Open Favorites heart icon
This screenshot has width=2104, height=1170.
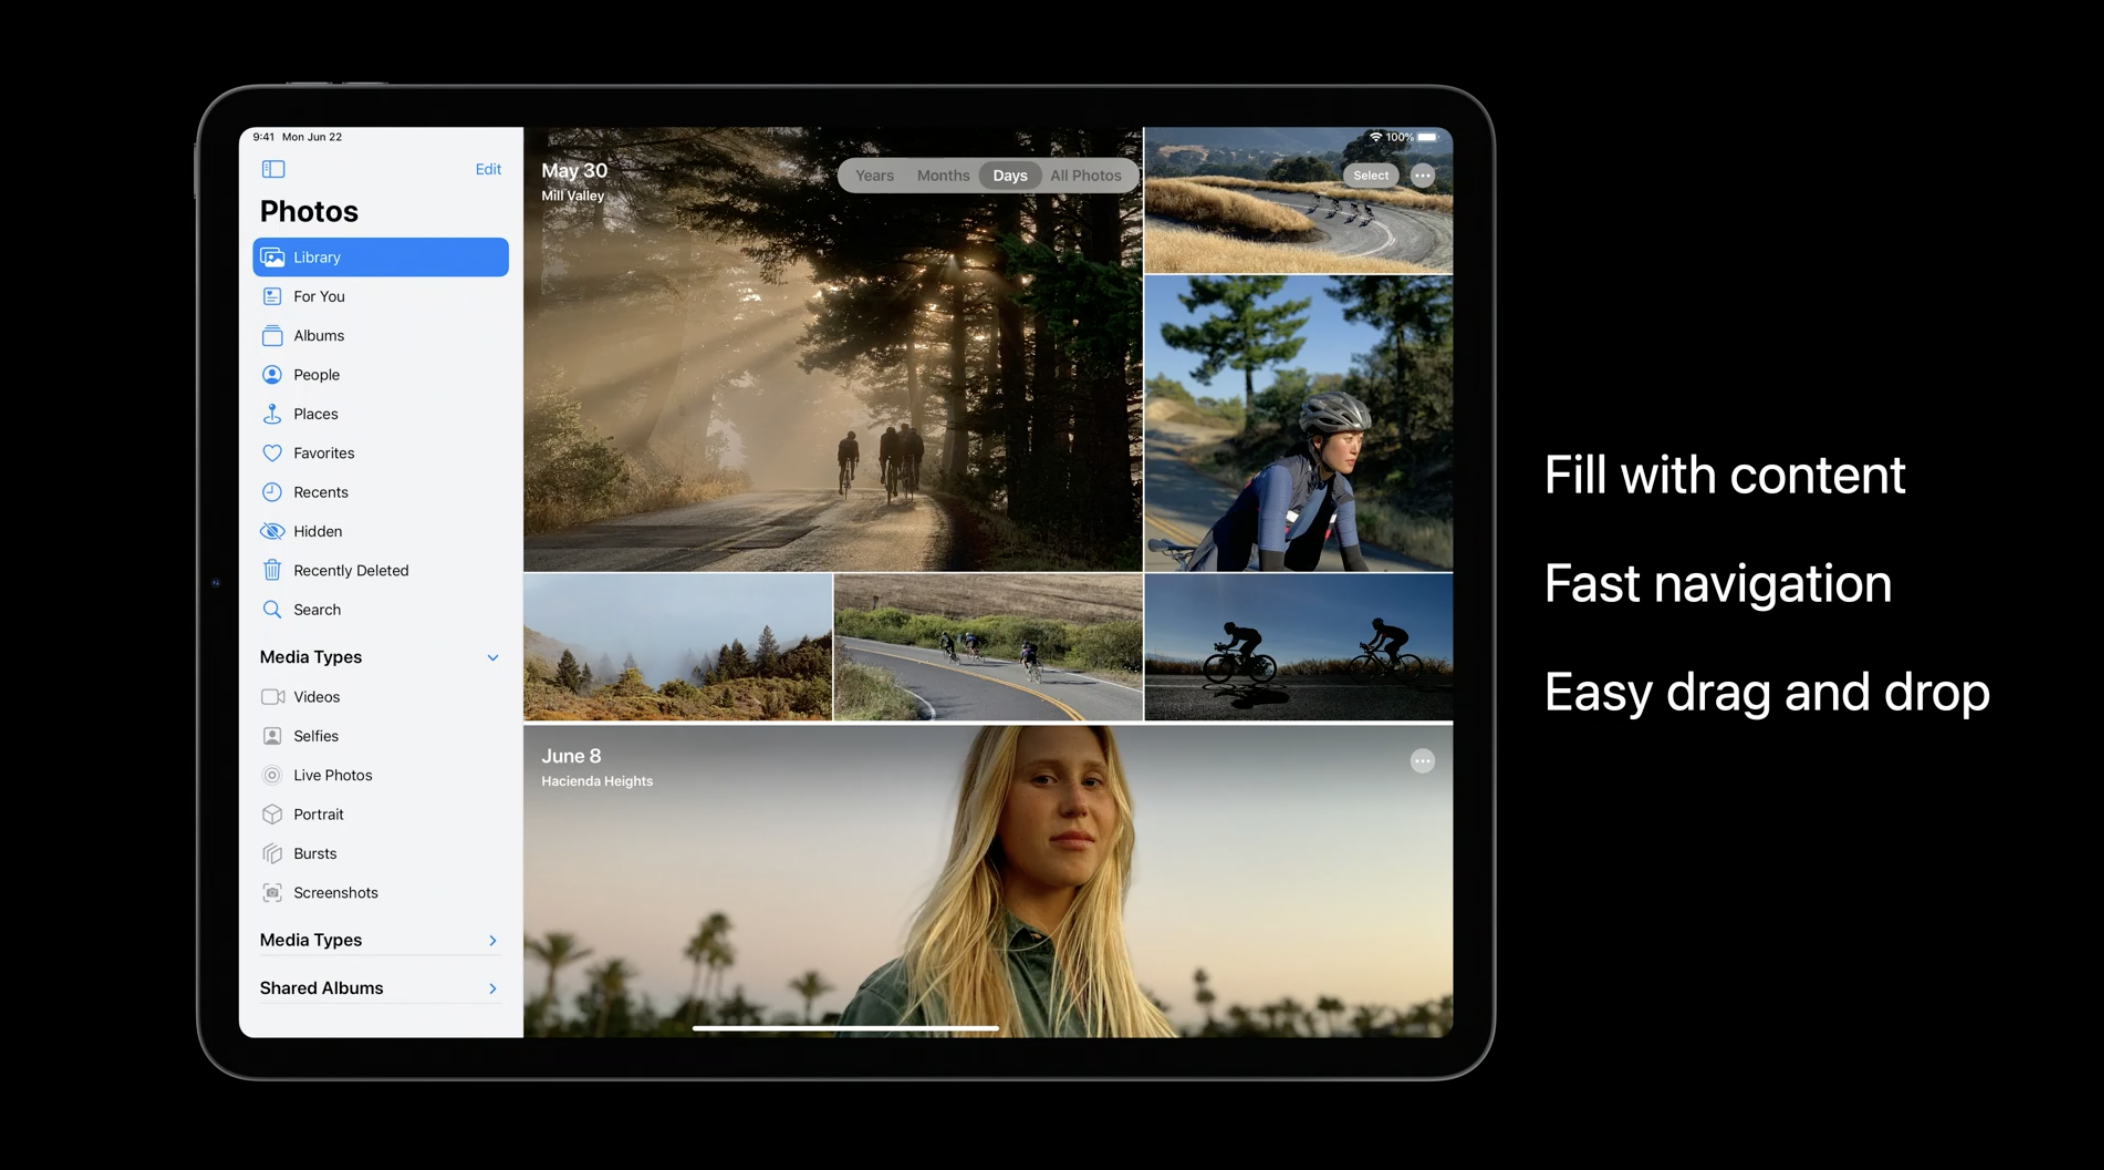272,453
